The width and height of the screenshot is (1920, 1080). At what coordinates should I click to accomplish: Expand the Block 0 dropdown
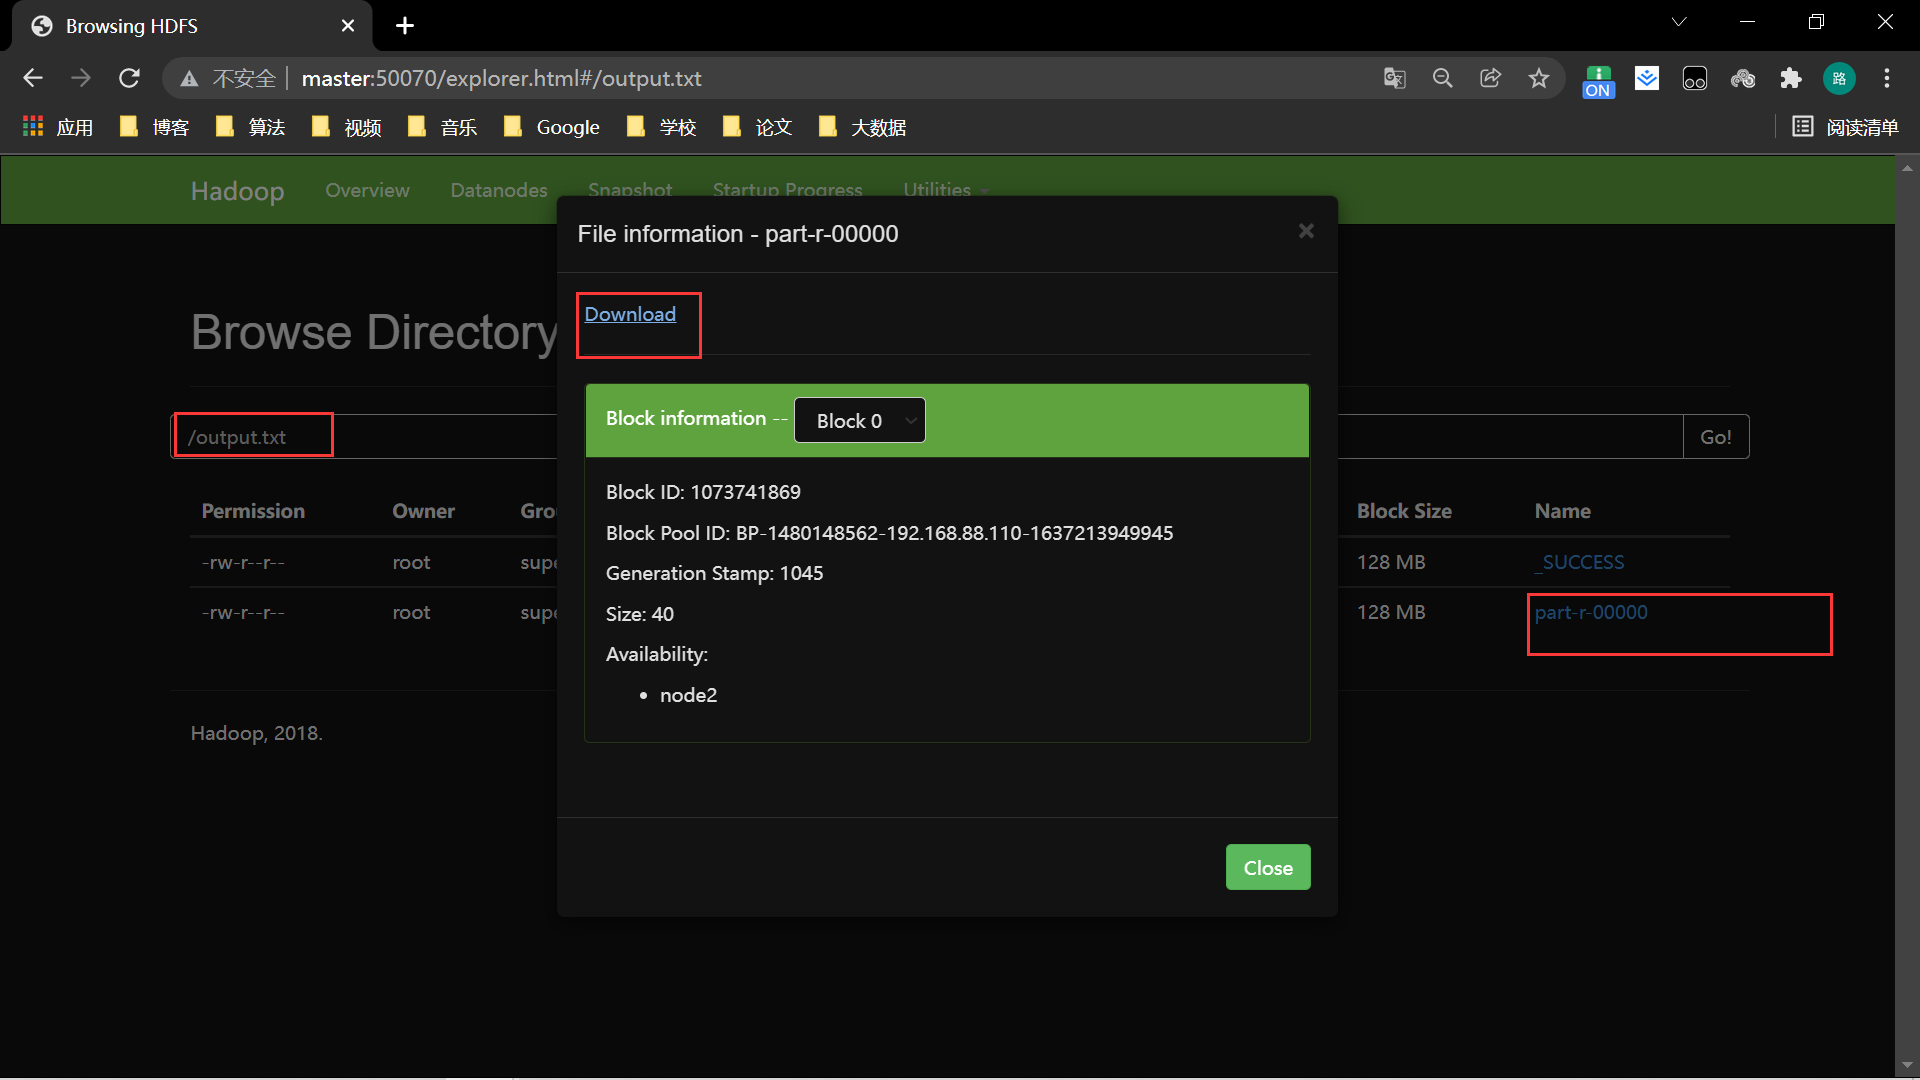[x=860, y=421]
